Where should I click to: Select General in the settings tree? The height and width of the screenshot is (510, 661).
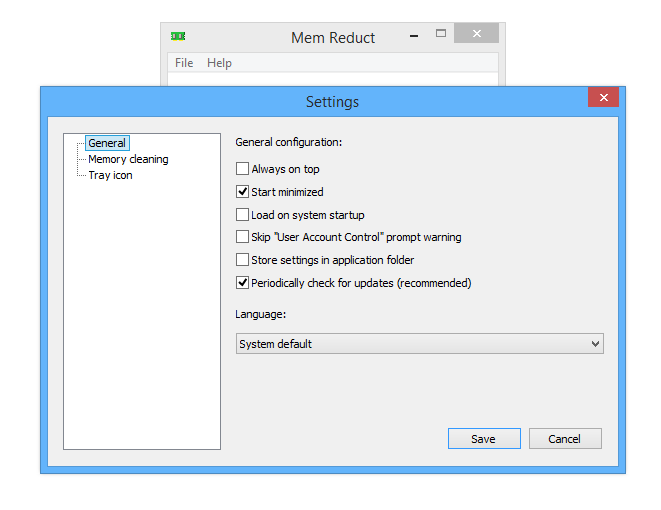[107, 143]
